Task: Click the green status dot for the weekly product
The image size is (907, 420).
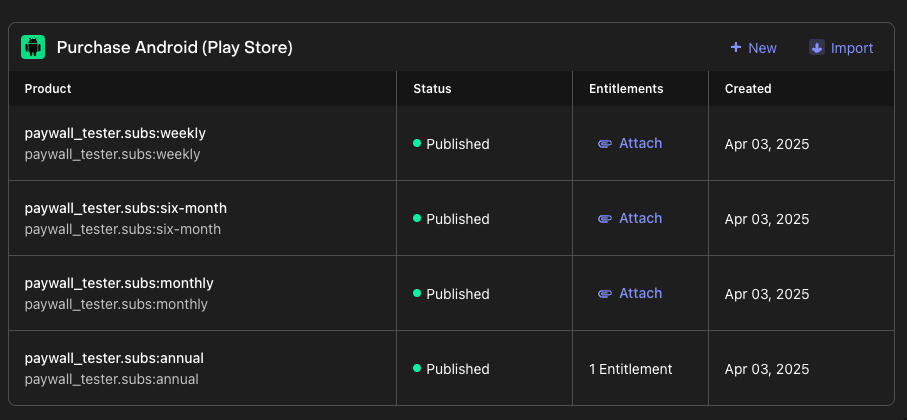Action: (x=417, y=144)
